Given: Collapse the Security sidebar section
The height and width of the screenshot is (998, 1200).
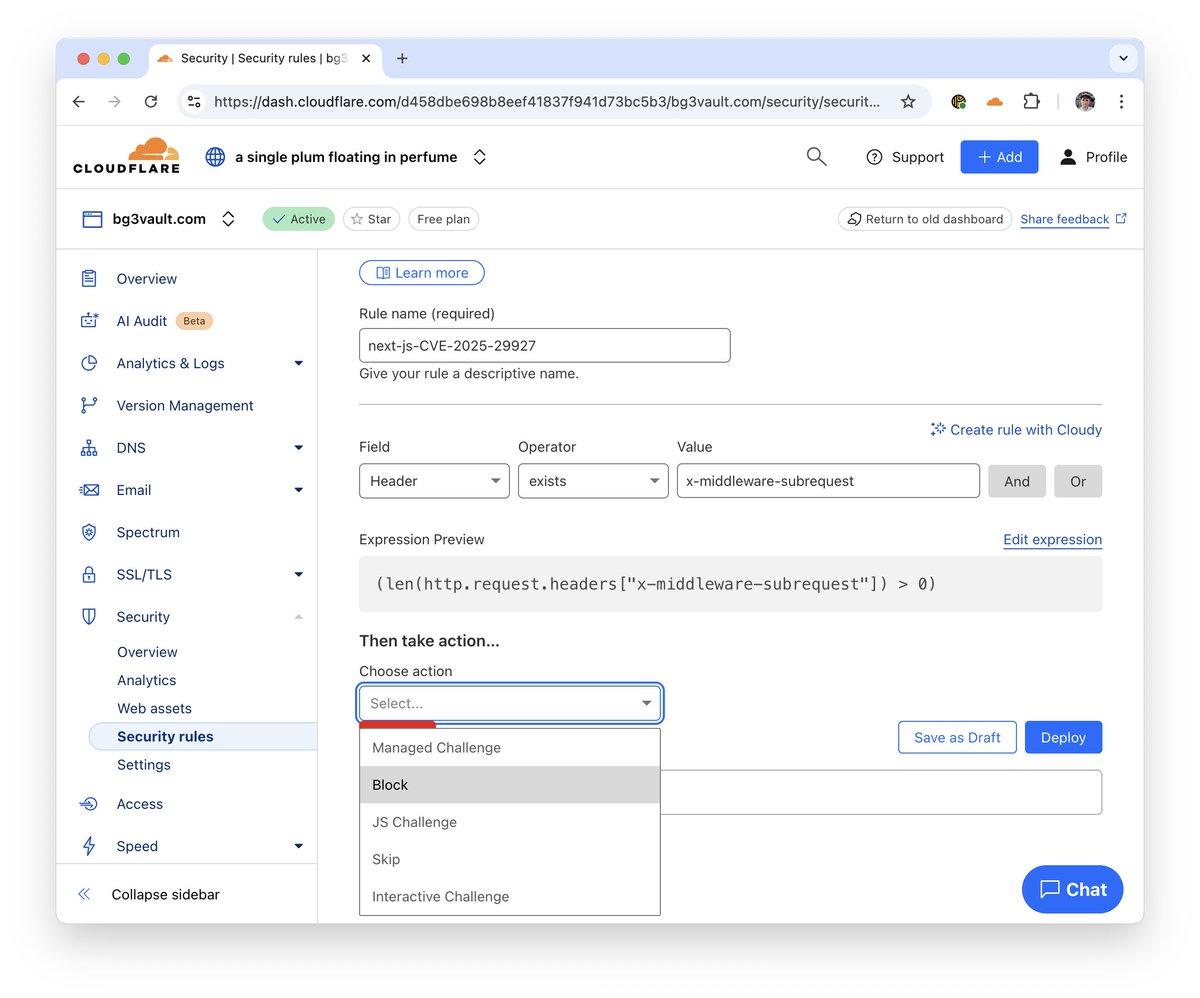Looking at the screenshot, I should point(298,617).
